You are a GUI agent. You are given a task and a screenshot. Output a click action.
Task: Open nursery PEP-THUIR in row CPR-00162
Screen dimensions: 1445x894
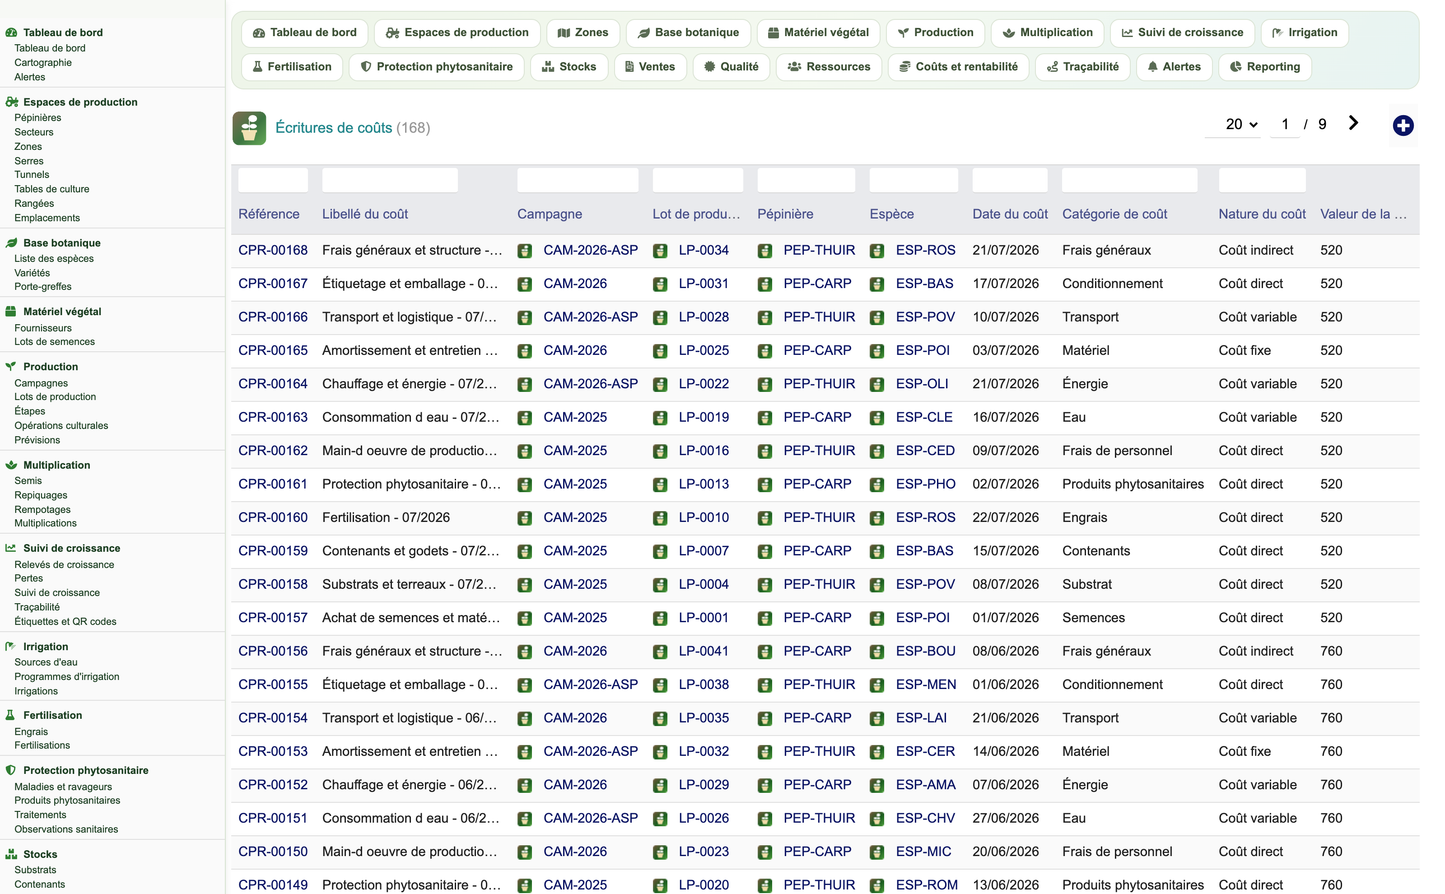pos(819,451)
